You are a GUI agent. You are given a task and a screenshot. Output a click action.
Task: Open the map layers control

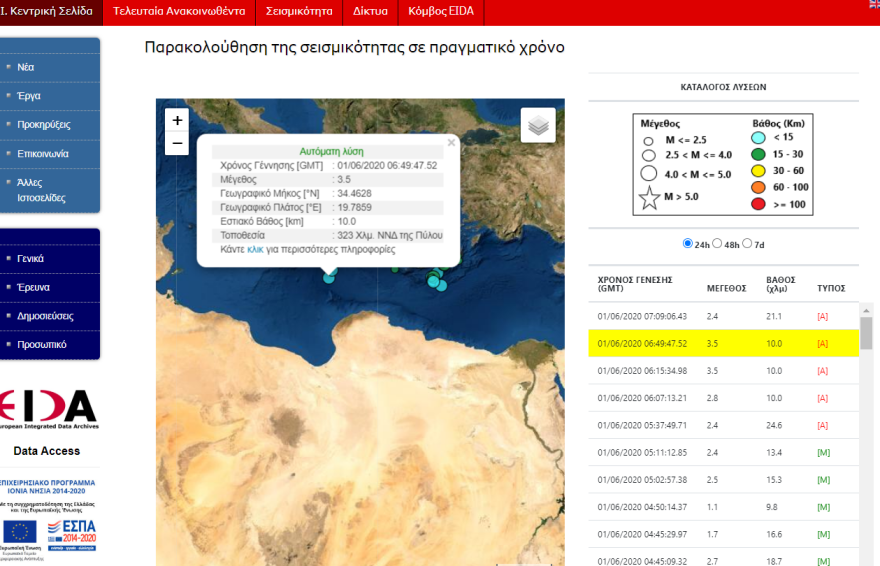click(x=538, y=125)
